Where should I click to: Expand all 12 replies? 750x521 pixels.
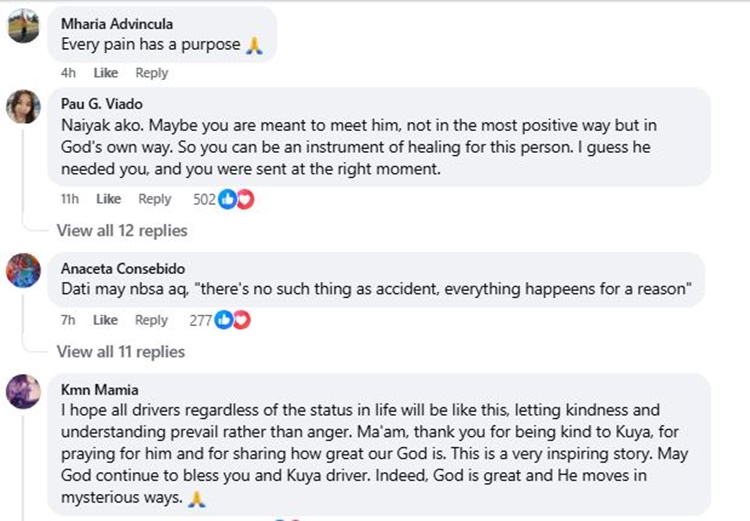coord(122,231)
